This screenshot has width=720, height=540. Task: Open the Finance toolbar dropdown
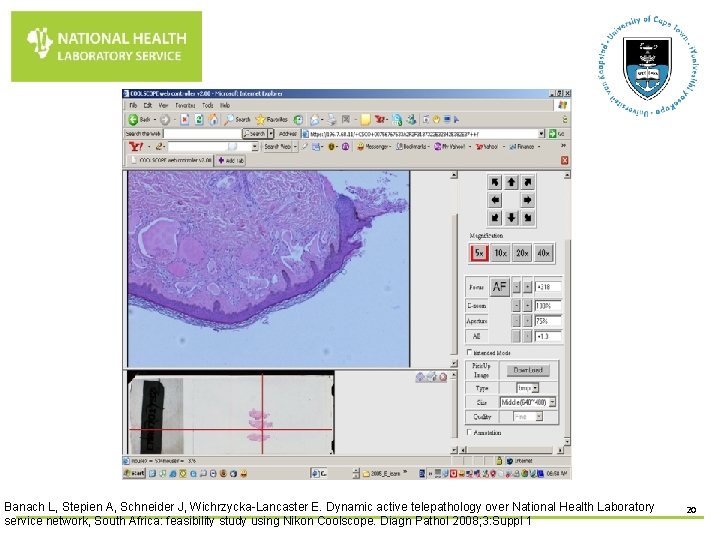pos(525,147)
